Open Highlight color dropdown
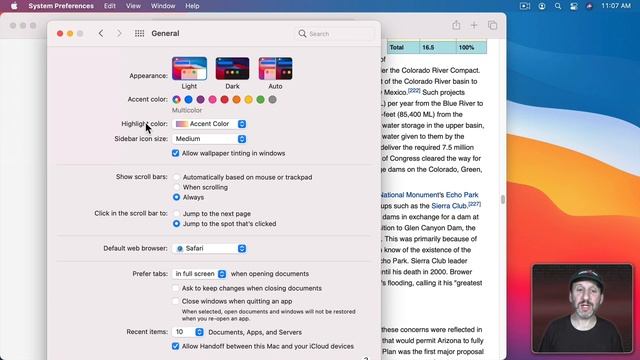Screen dimensions: 640x360 point(209,124)
